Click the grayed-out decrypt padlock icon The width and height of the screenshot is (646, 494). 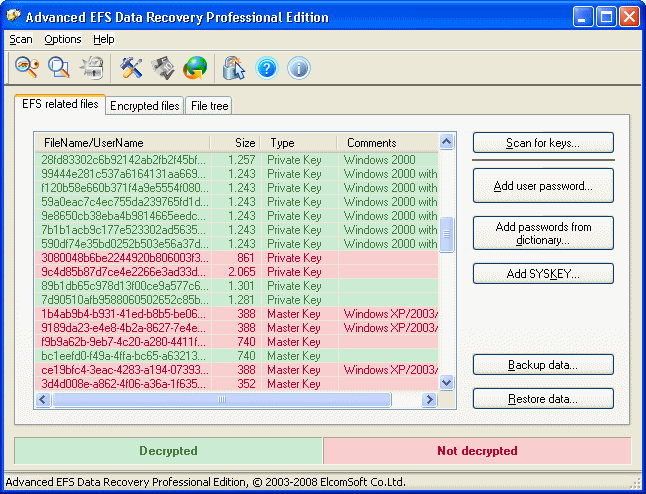tap(92, 67)
